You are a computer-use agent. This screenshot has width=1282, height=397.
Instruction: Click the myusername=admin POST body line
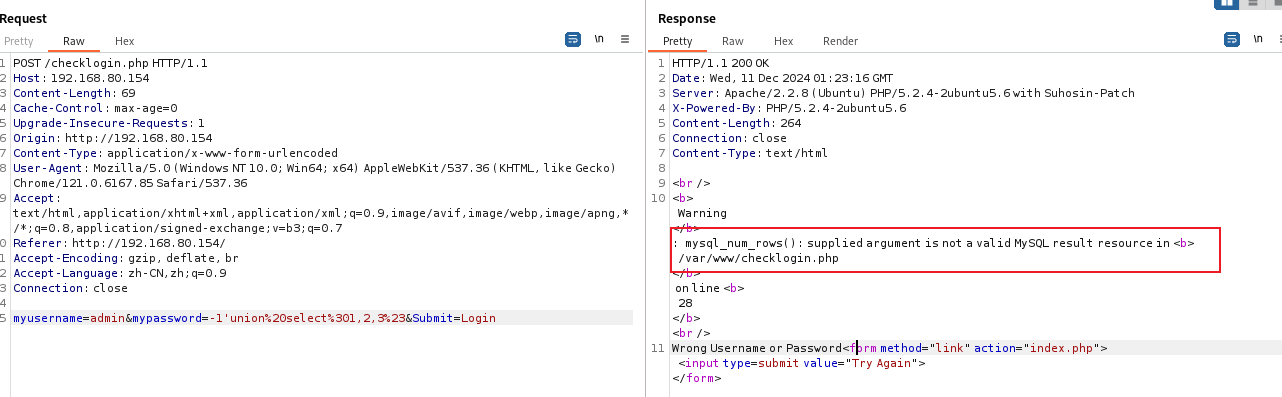click(x=254, y=318)
